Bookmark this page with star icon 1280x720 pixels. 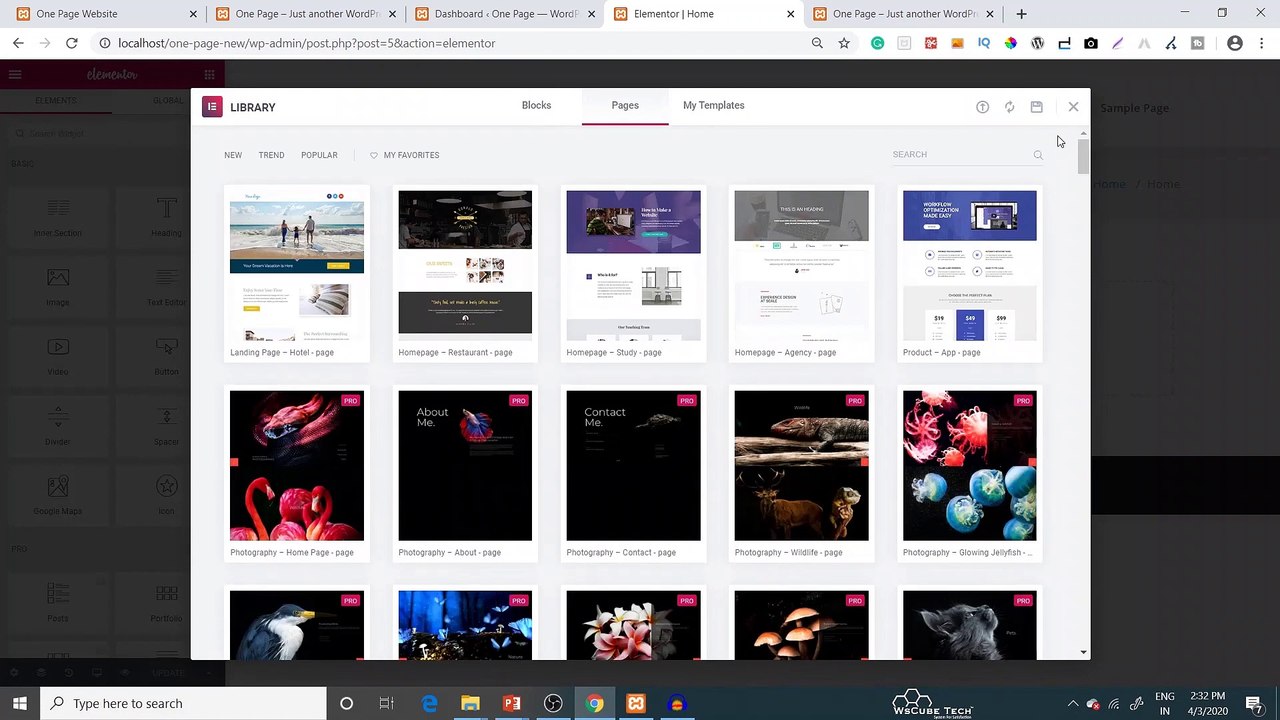[844, 43]
